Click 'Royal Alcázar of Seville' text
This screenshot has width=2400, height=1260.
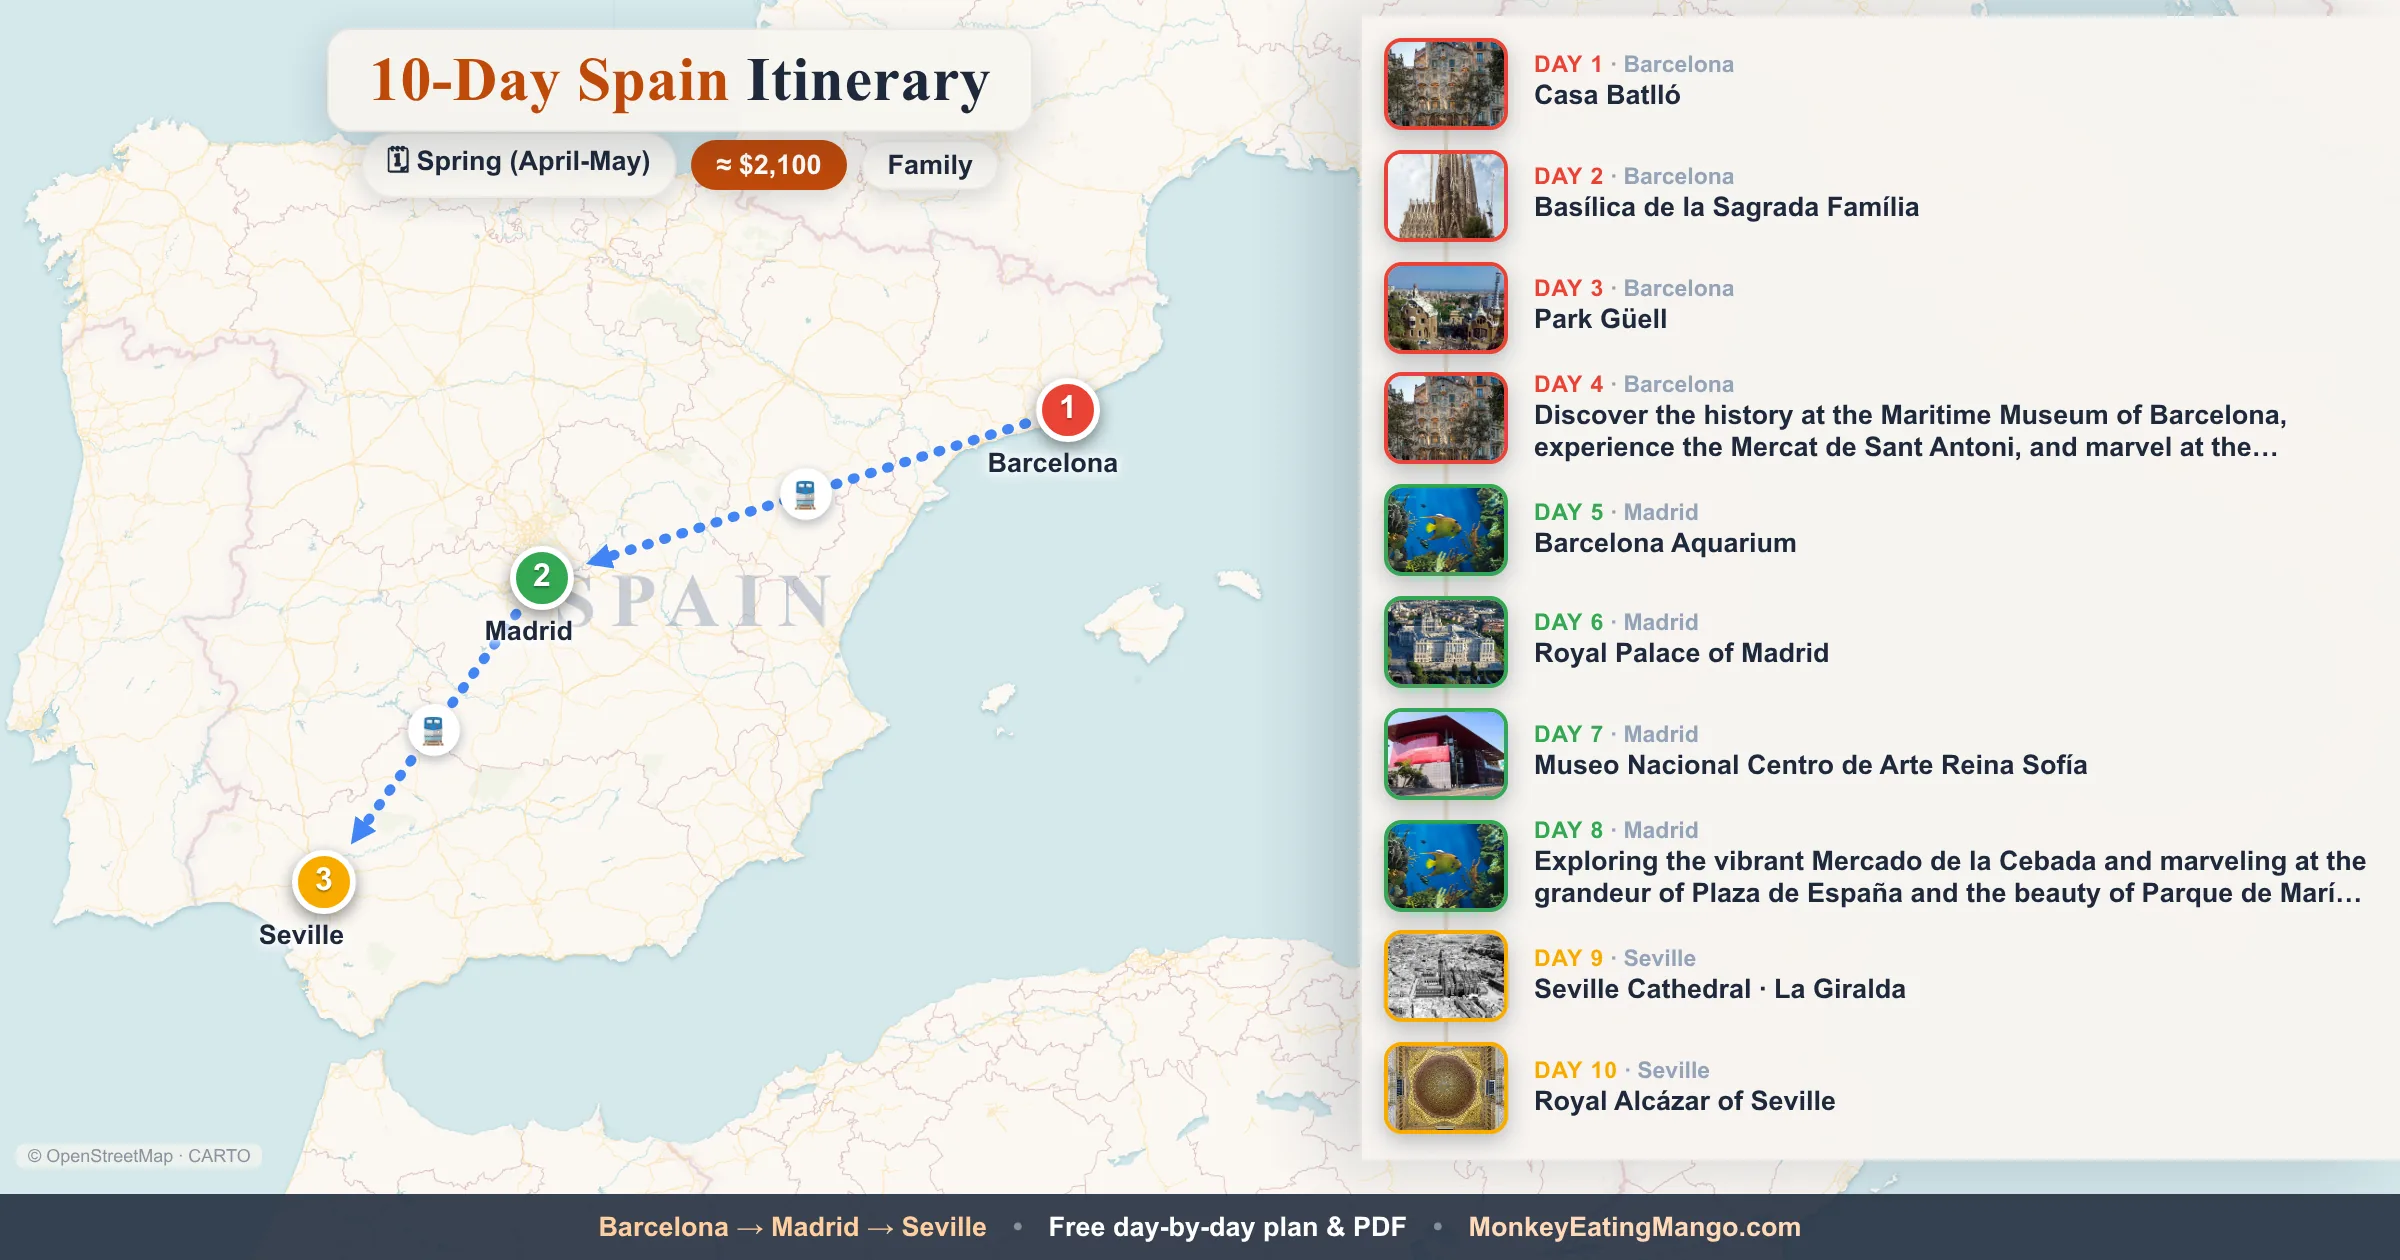tap(1684, 1101)
